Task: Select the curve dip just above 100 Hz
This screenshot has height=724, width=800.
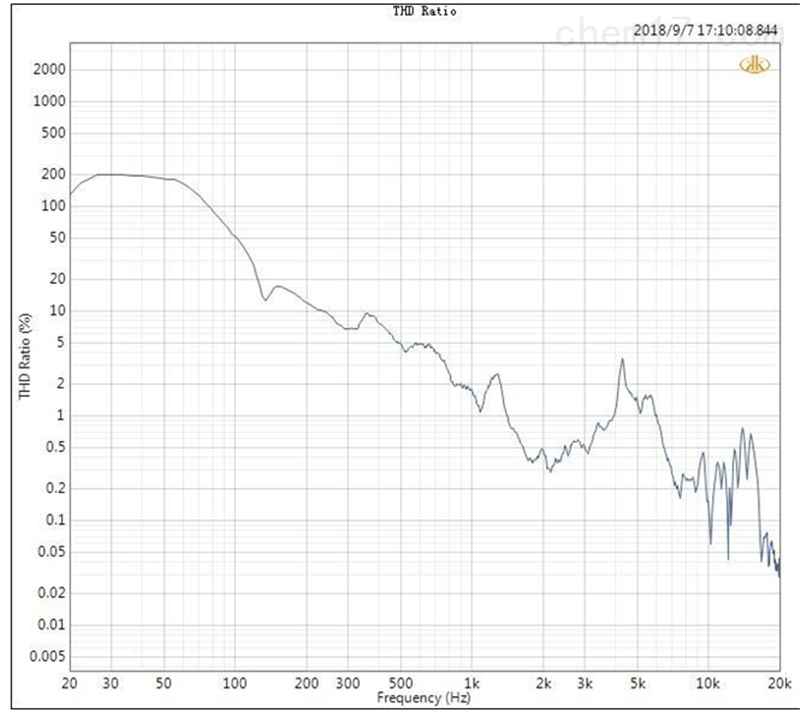Action: 265,298
